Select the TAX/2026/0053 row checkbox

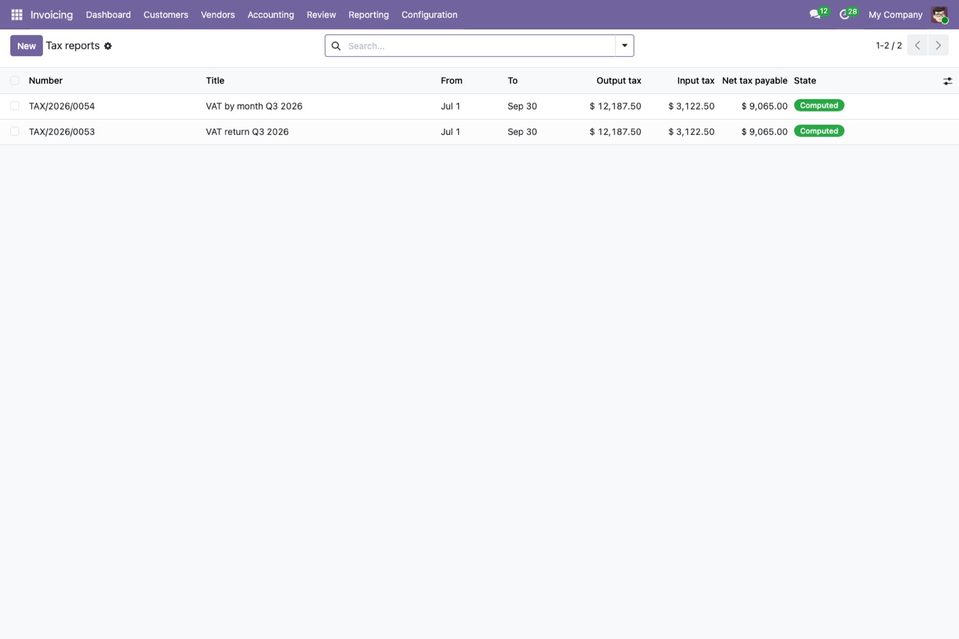(x=15, y=131)
